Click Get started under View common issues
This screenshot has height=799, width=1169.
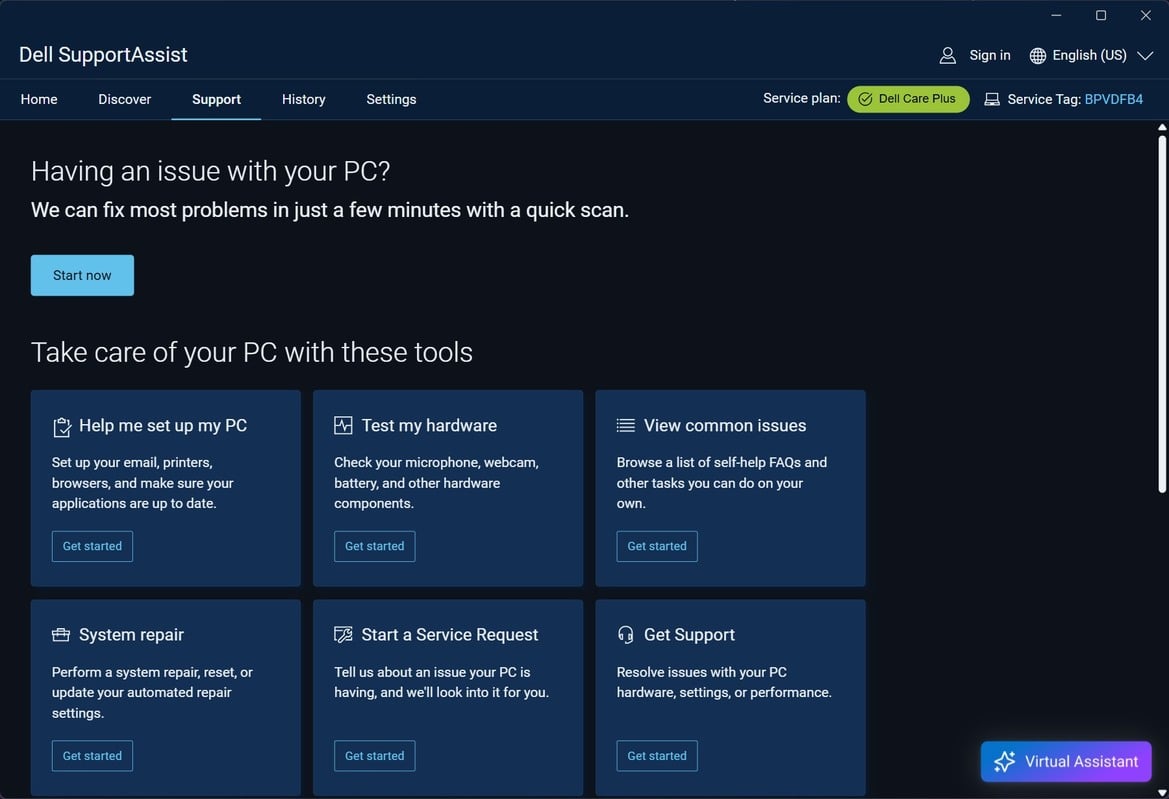(657, 546)
